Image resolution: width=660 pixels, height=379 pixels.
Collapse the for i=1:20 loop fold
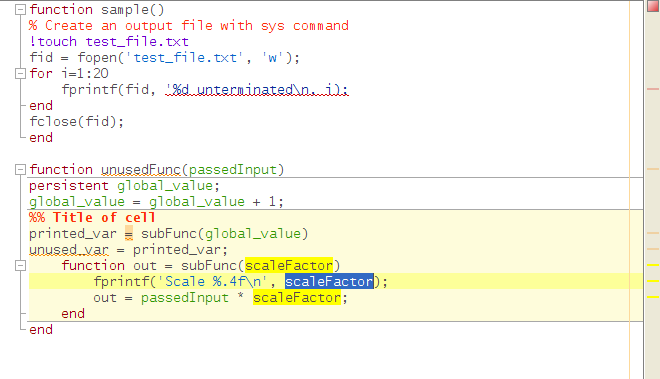pyautogui.click(x=20, y=74)
